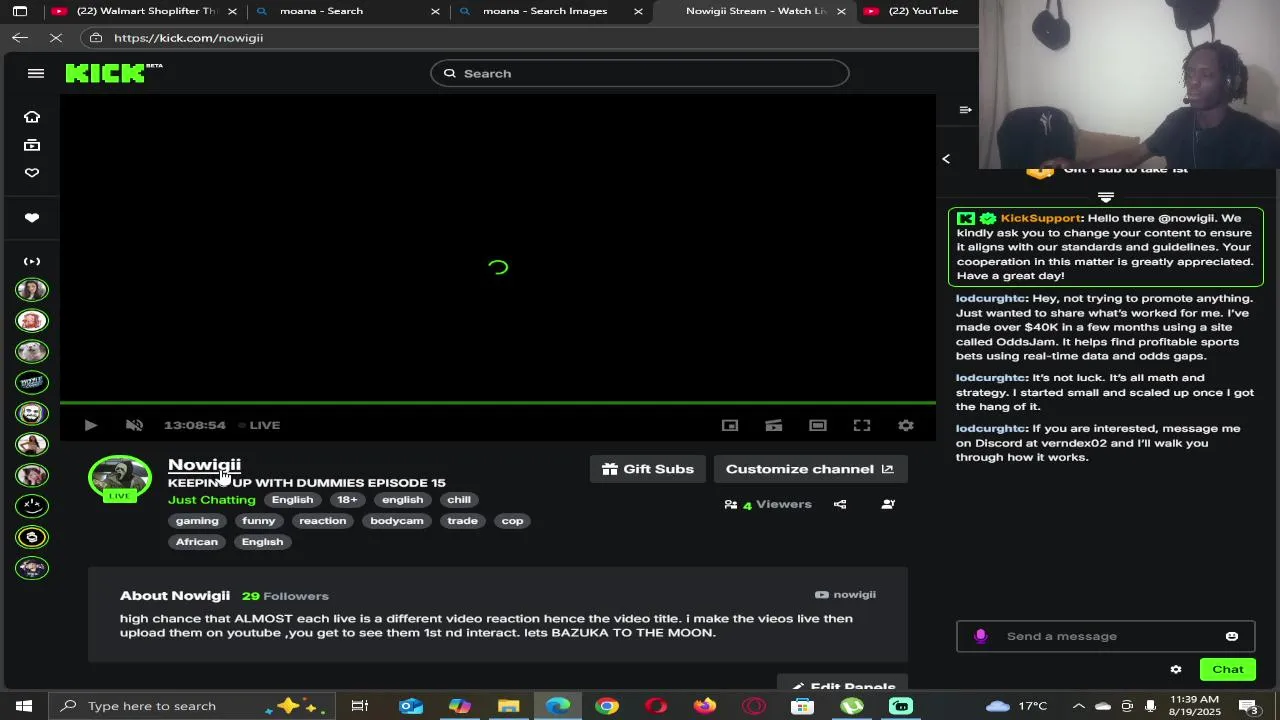
Task: Click the Gift Subs button
Action: coord(648,469)
